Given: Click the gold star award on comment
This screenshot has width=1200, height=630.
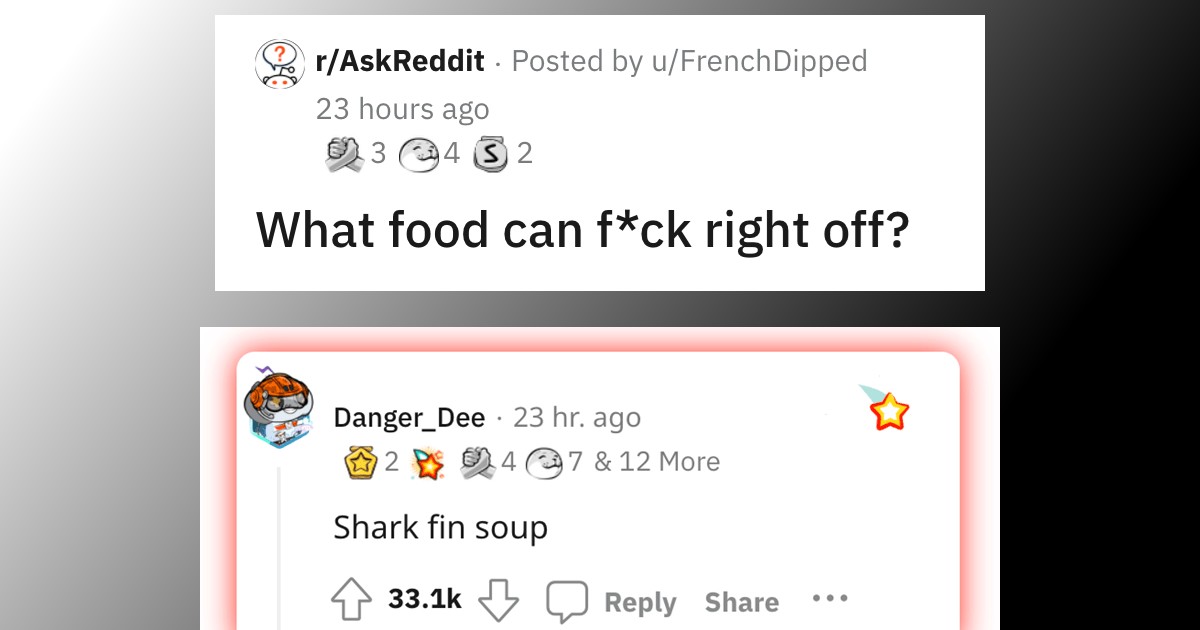Looking at the screenshot, I should (x=360, y=461).
